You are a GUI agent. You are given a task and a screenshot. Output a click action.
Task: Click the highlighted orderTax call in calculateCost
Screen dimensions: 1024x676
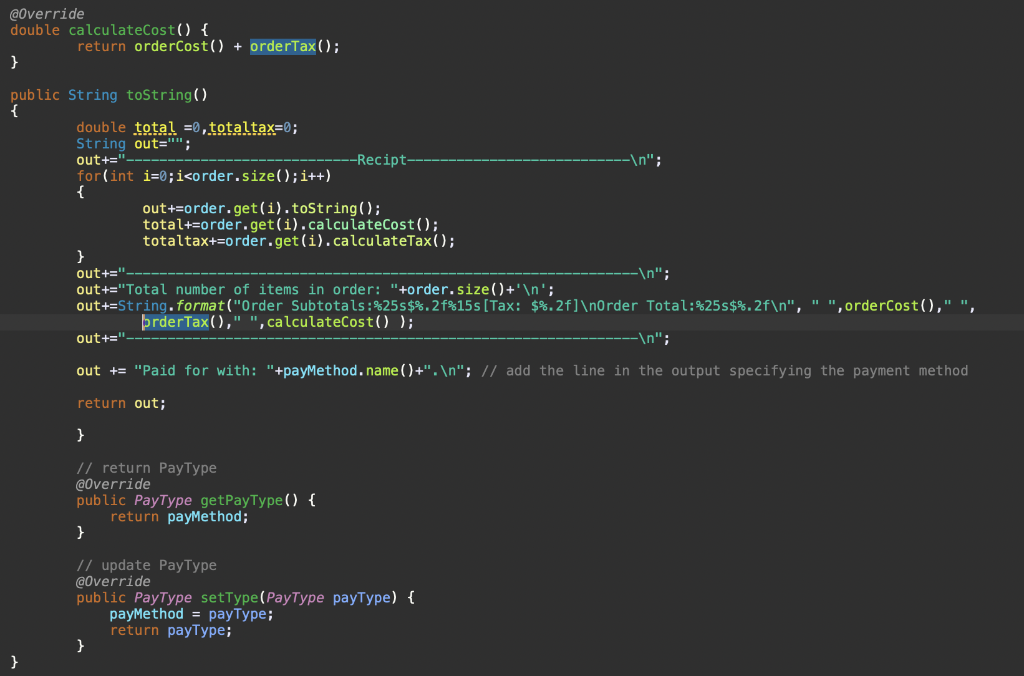pyautogui.click(x=283, y=46)
